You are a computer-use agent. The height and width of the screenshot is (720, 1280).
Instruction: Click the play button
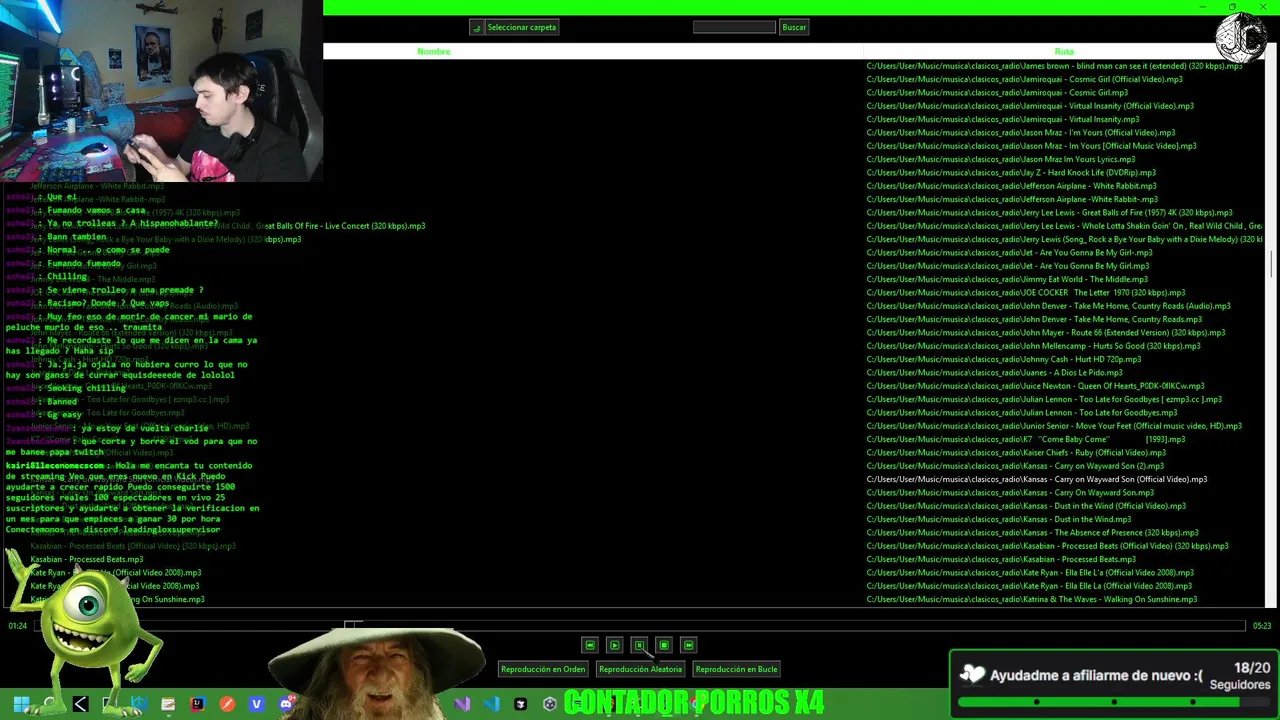click(614, 645)
